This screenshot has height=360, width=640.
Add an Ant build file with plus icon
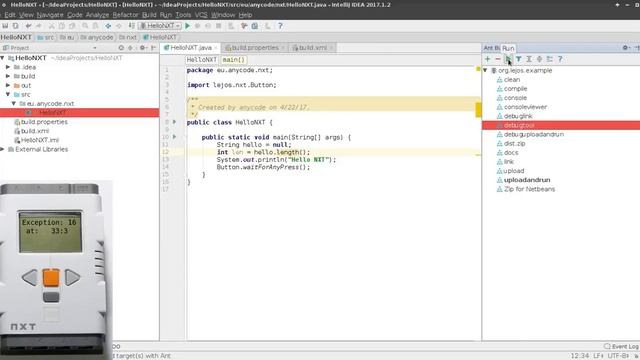[x=487, y=59]
